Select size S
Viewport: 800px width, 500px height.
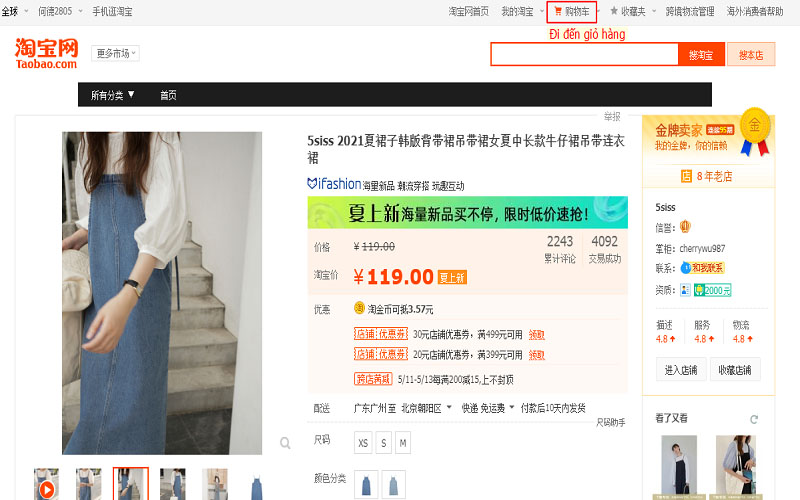click(x=384, y=442)
